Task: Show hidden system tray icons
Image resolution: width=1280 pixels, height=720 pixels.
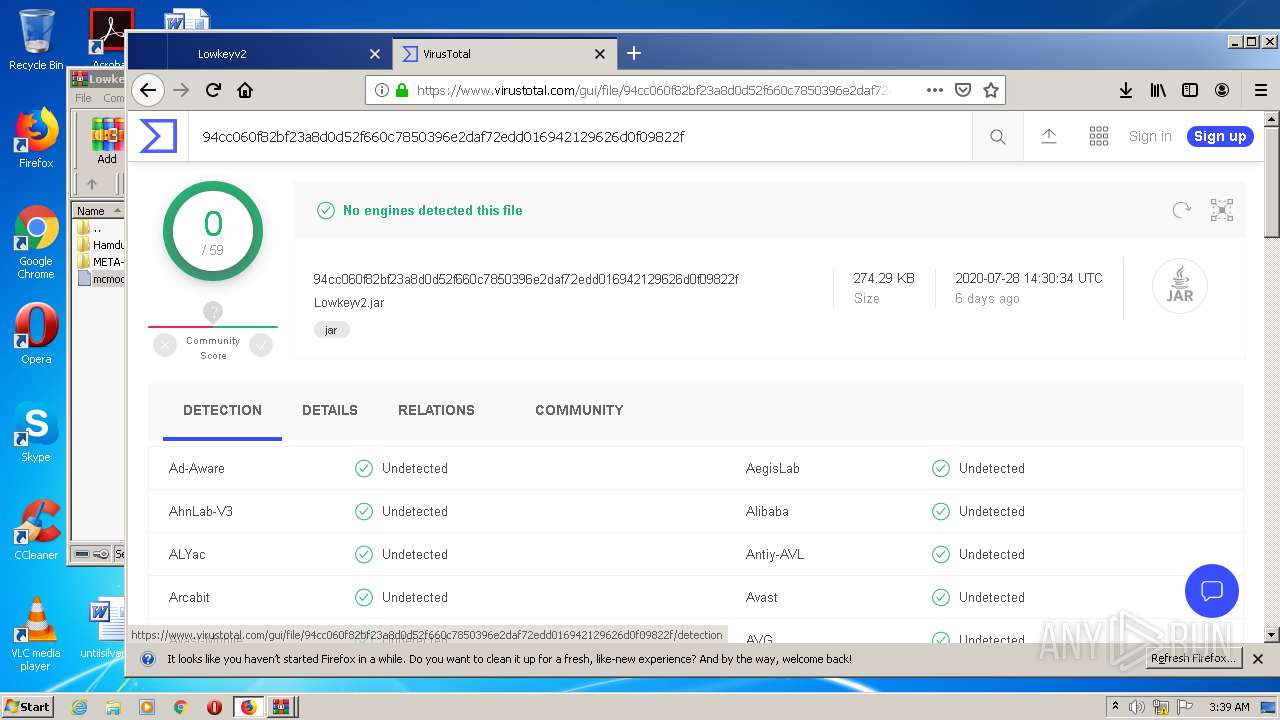Action: (1115, 707)
